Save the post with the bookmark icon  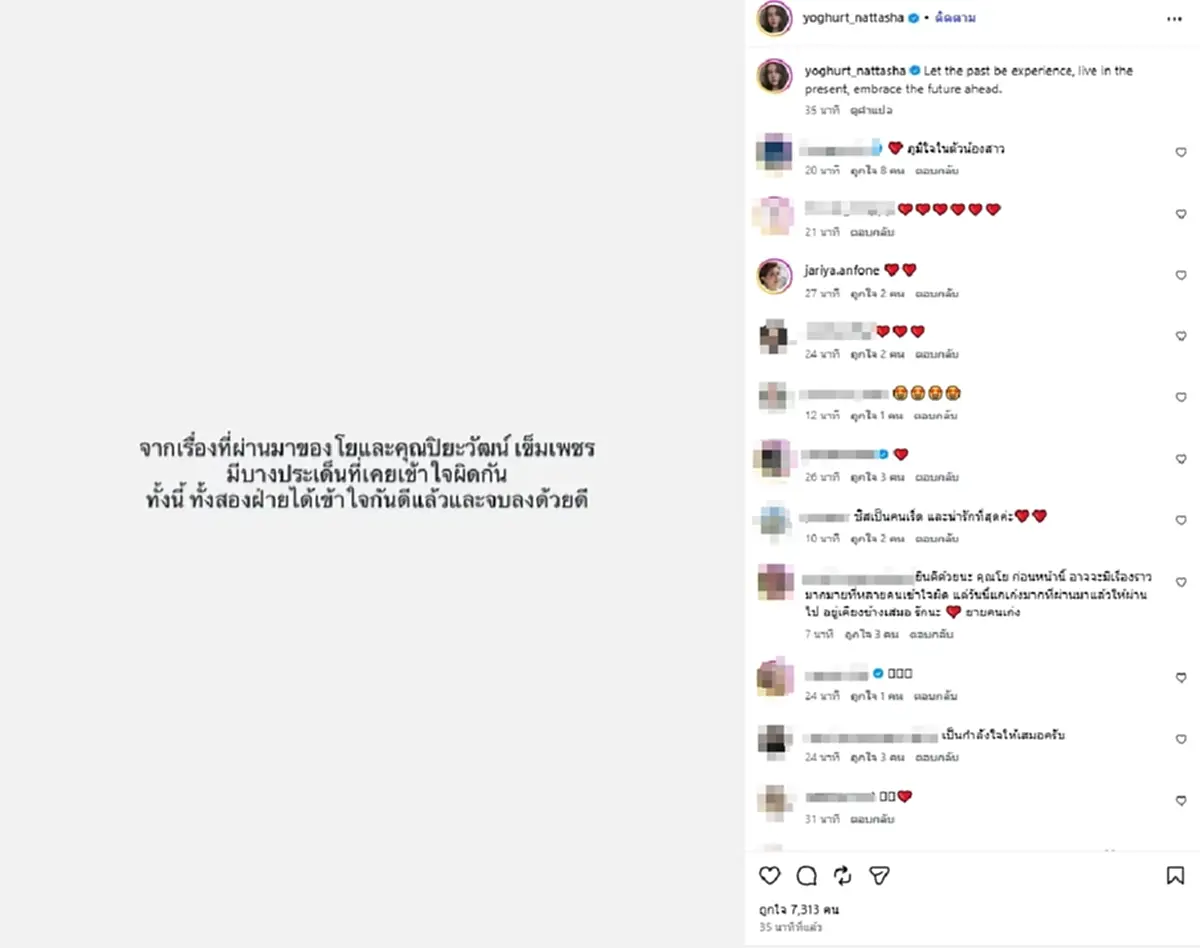(1176, 875)
